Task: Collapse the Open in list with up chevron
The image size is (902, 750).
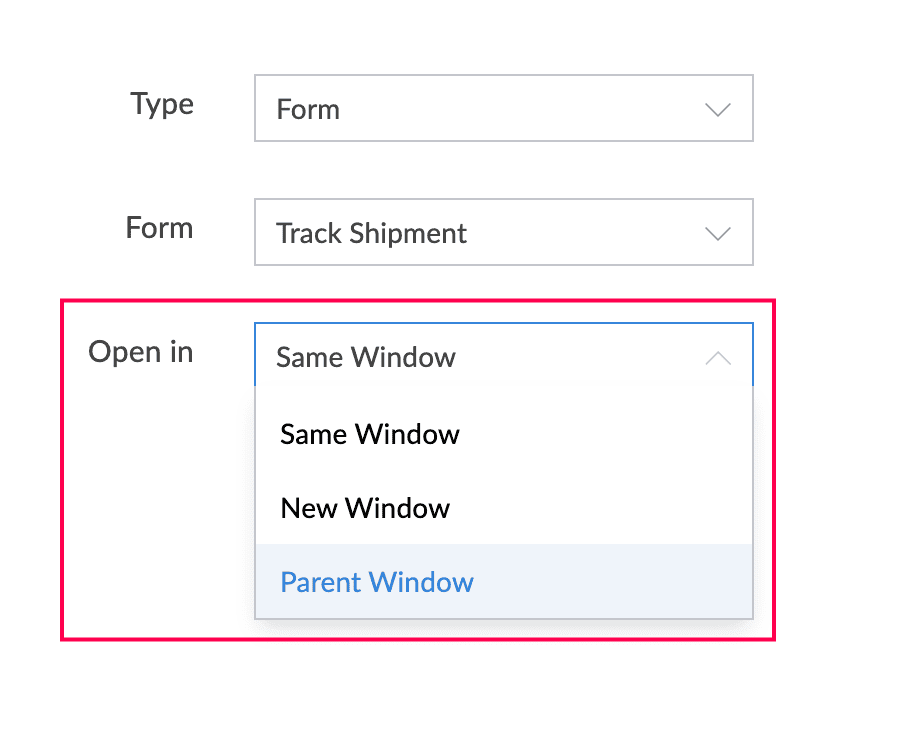Action: coord(718,358)
